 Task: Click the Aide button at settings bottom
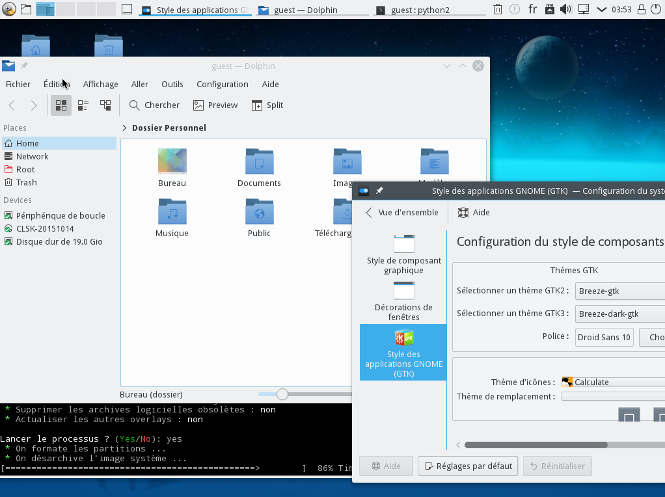pyautogui.click(x=386, y=466)
